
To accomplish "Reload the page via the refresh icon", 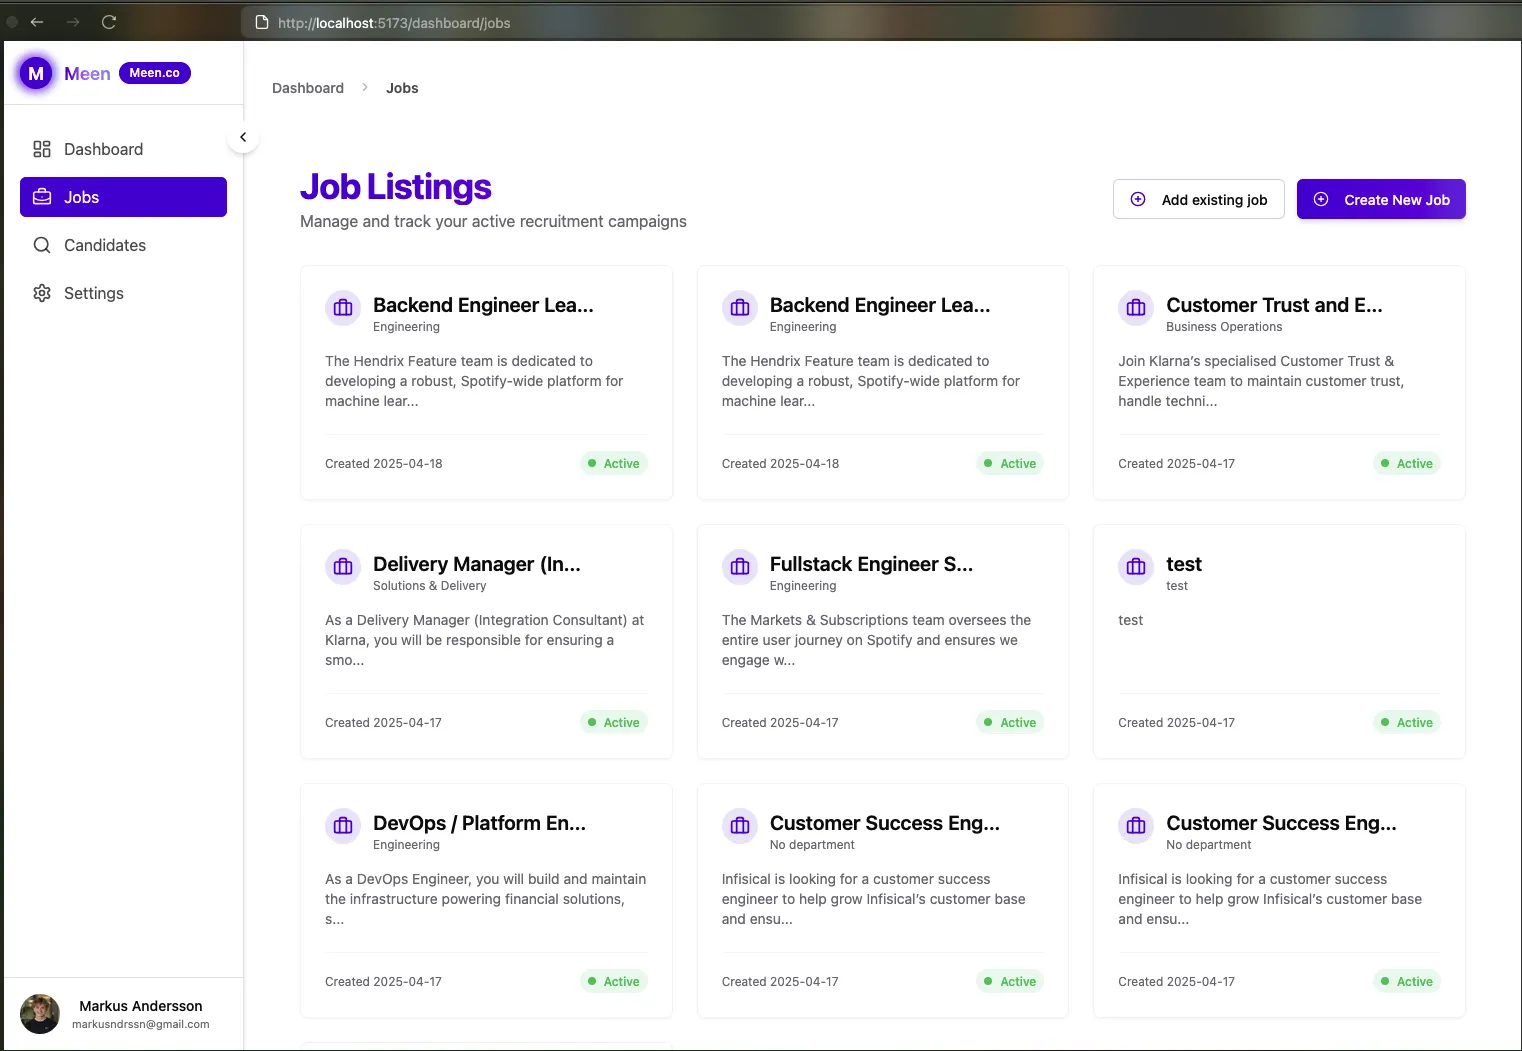I will point(109,21).
